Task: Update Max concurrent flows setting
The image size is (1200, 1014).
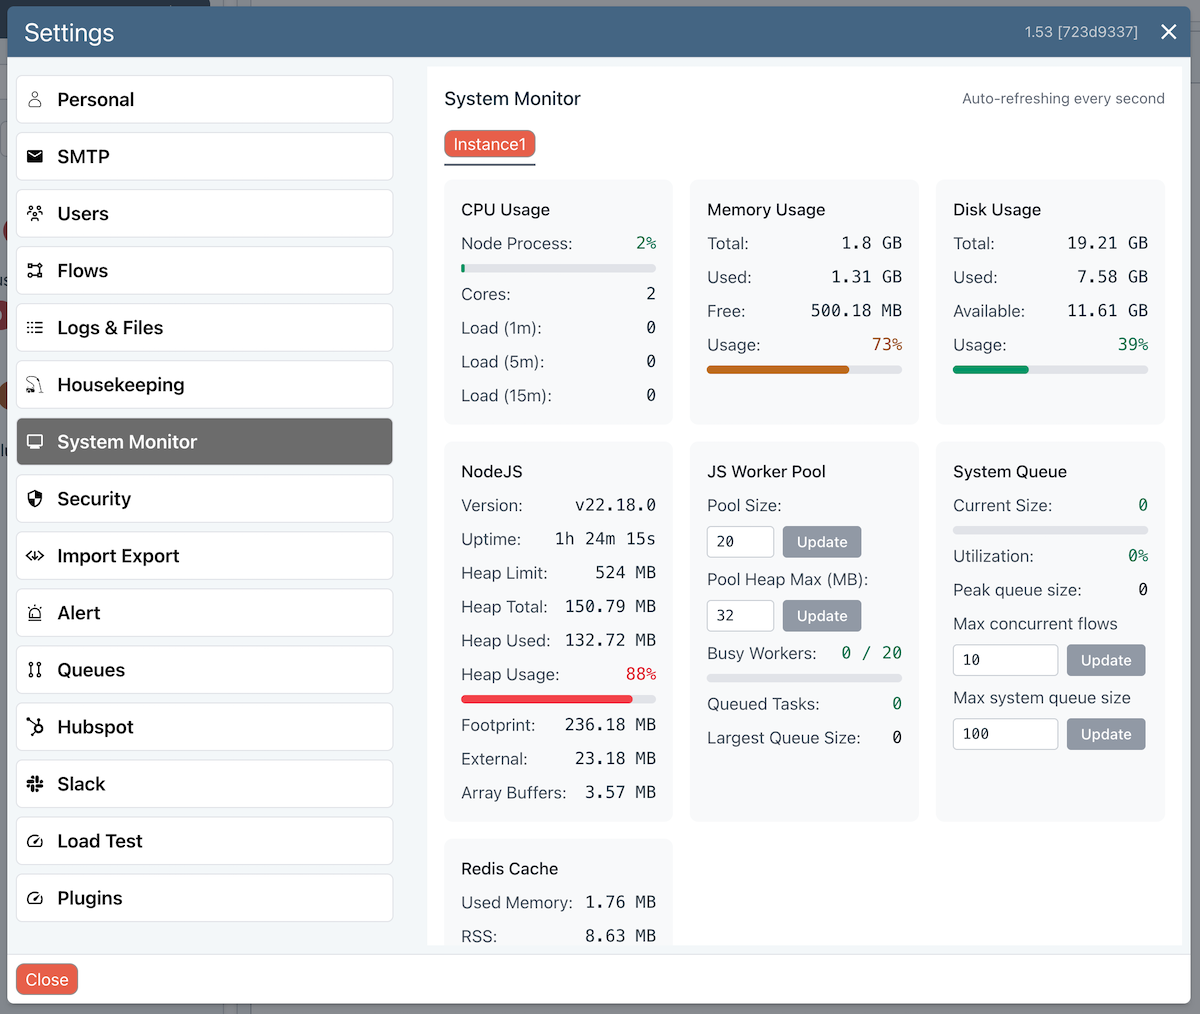Action: (x=1105, y=660)
